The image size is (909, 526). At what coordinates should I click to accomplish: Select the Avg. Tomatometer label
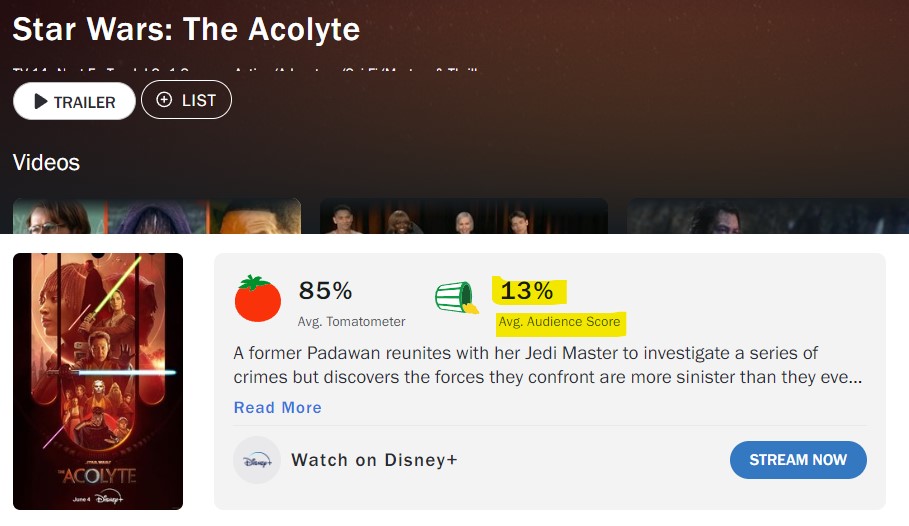coord(351,322)
